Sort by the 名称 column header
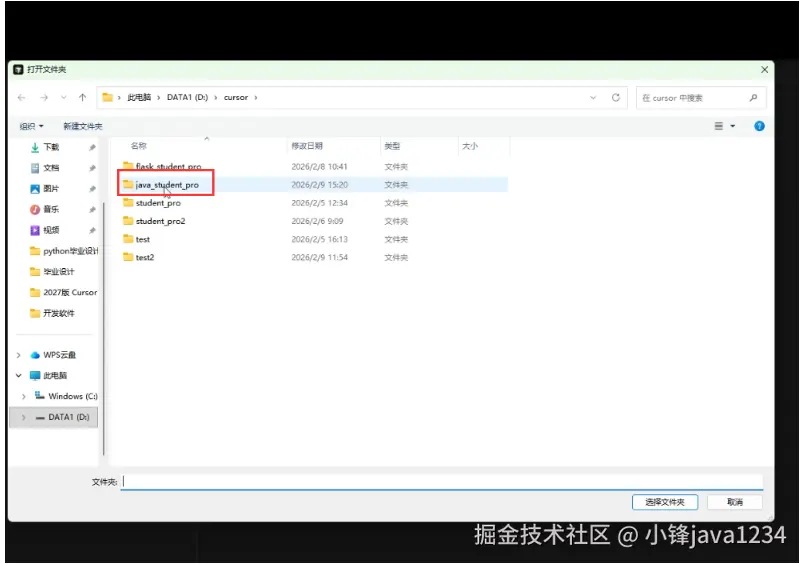 tap(138, 146)
